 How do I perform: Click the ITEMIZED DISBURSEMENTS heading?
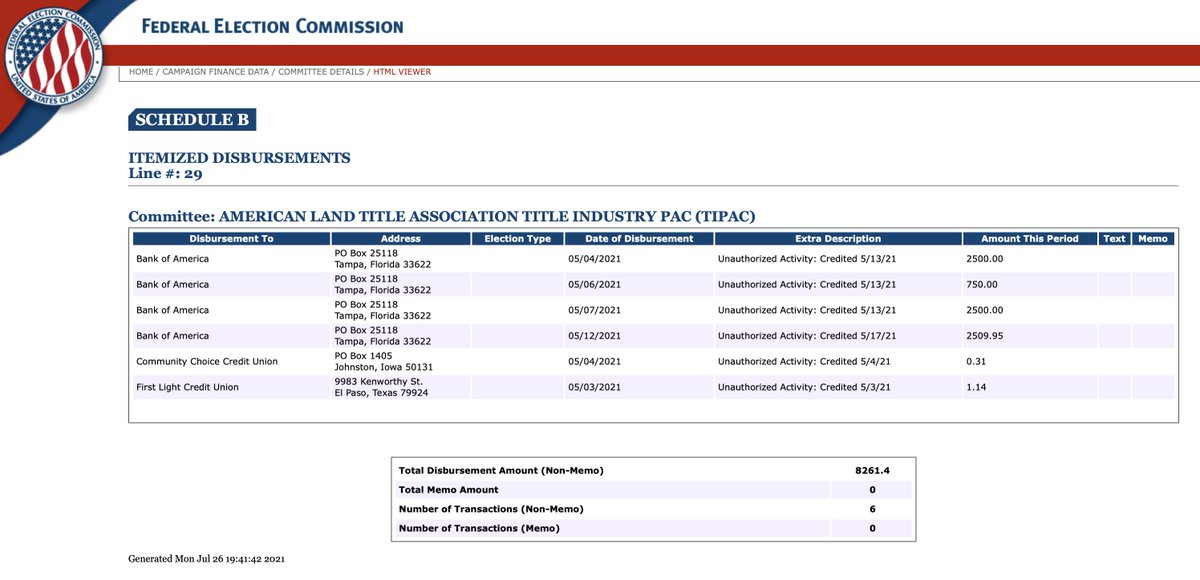point(240,158)
